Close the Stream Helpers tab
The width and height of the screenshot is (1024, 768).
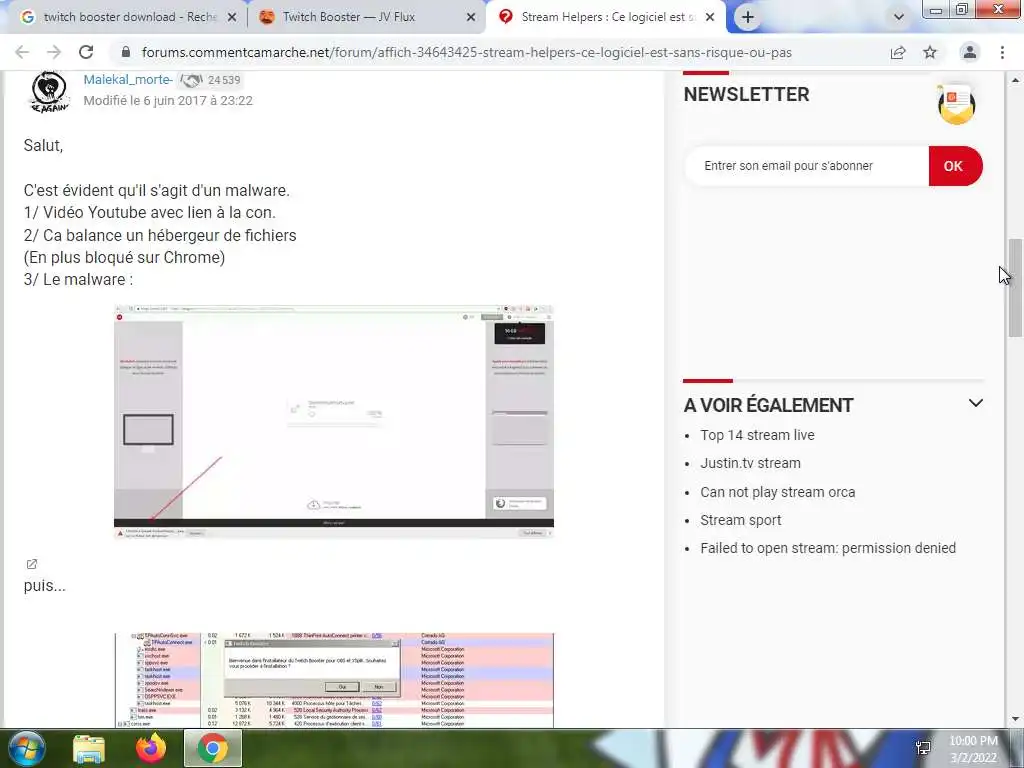tap(710, 18)
